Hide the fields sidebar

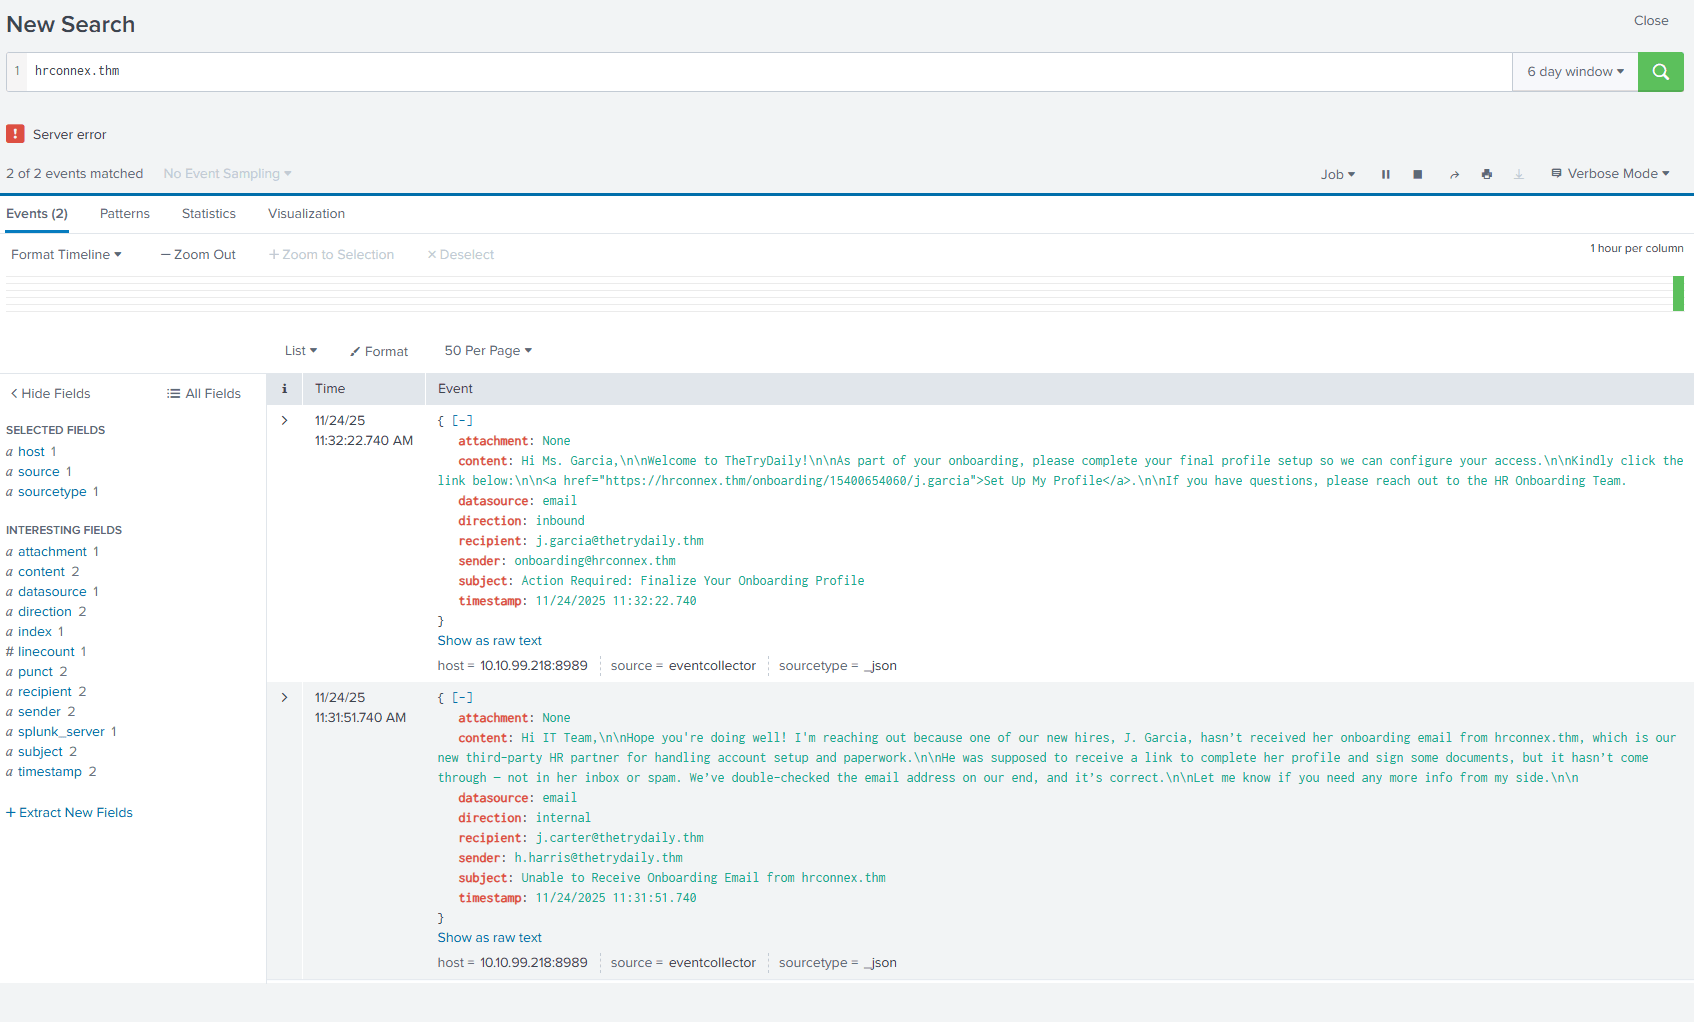coord(50,394)
